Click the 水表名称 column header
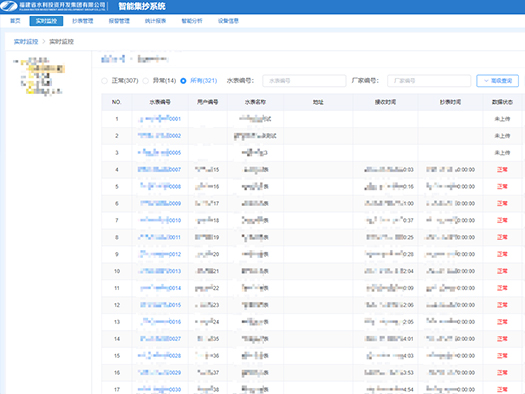The image size is (525, 394). click(x=255, y=102)
